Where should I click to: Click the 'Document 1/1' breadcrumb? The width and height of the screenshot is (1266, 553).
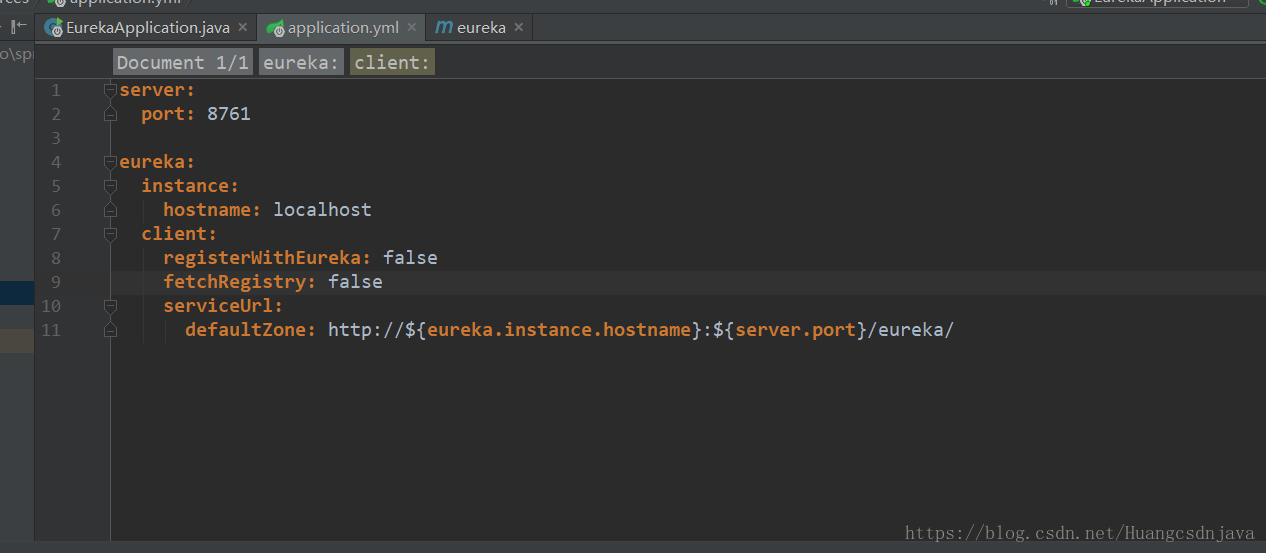click(182, 63)
